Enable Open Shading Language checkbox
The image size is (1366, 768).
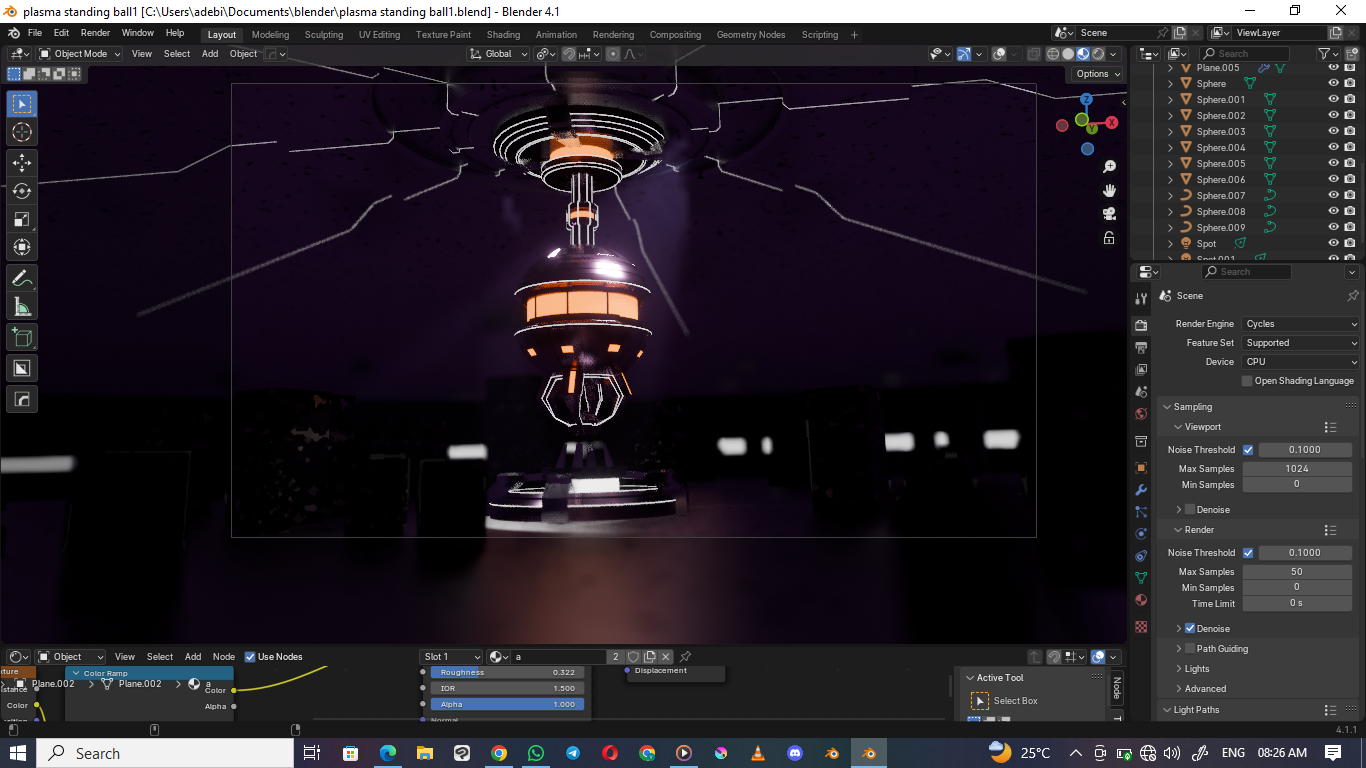coord(1247,381)
